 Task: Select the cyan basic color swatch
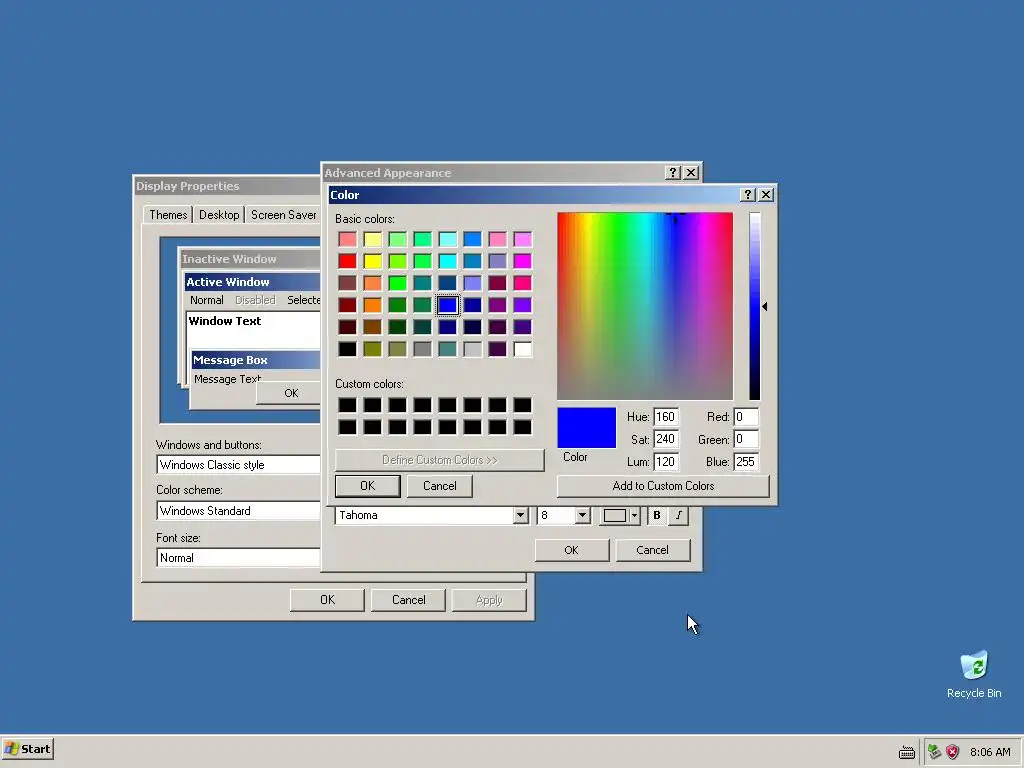pos(447,261)
